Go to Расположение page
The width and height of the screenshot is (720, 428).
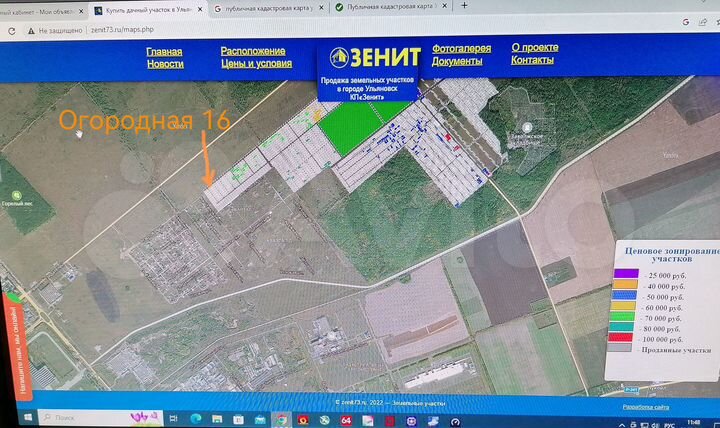click(x=253, y=51)
